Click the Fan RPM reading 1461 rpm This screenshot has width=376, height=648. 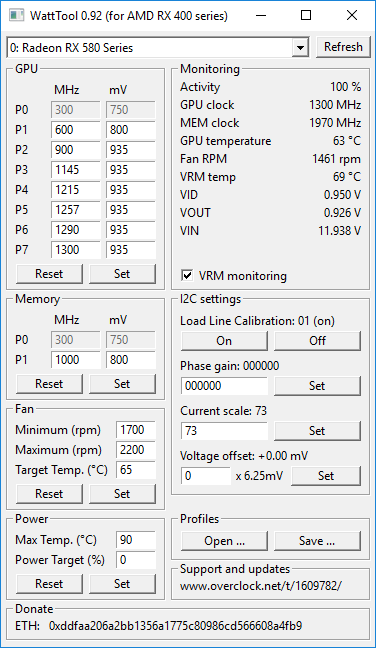pyautogui.click(x=336, y=159)
